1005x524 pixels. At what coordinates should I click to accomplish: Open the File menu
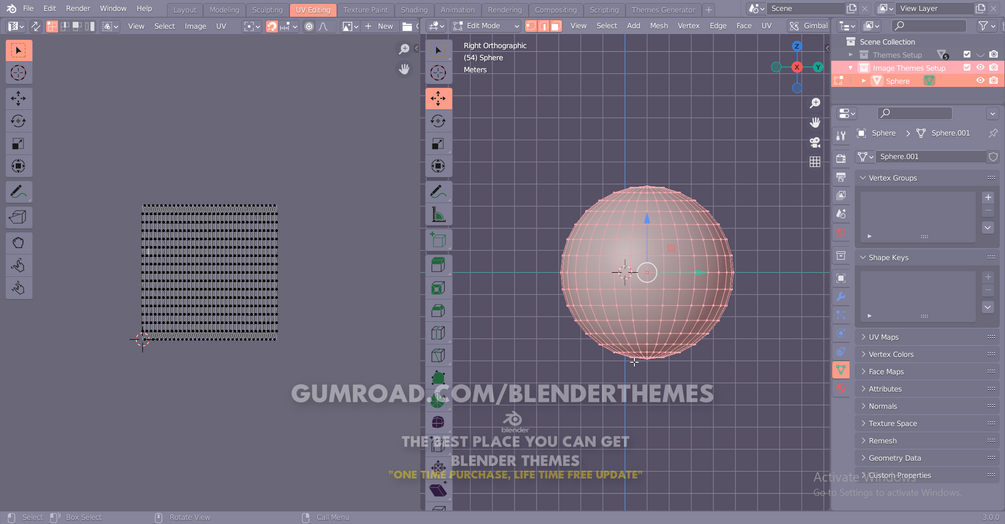click(x=28, y=8)
